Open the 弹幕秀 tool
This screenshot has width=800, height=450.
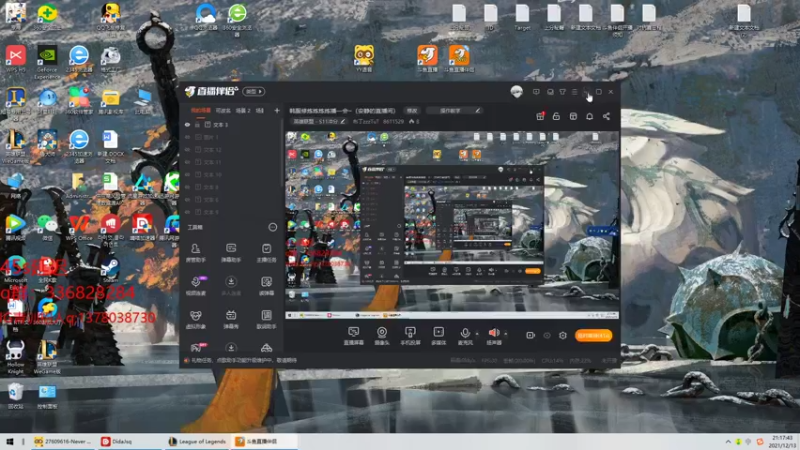(231, 319)
